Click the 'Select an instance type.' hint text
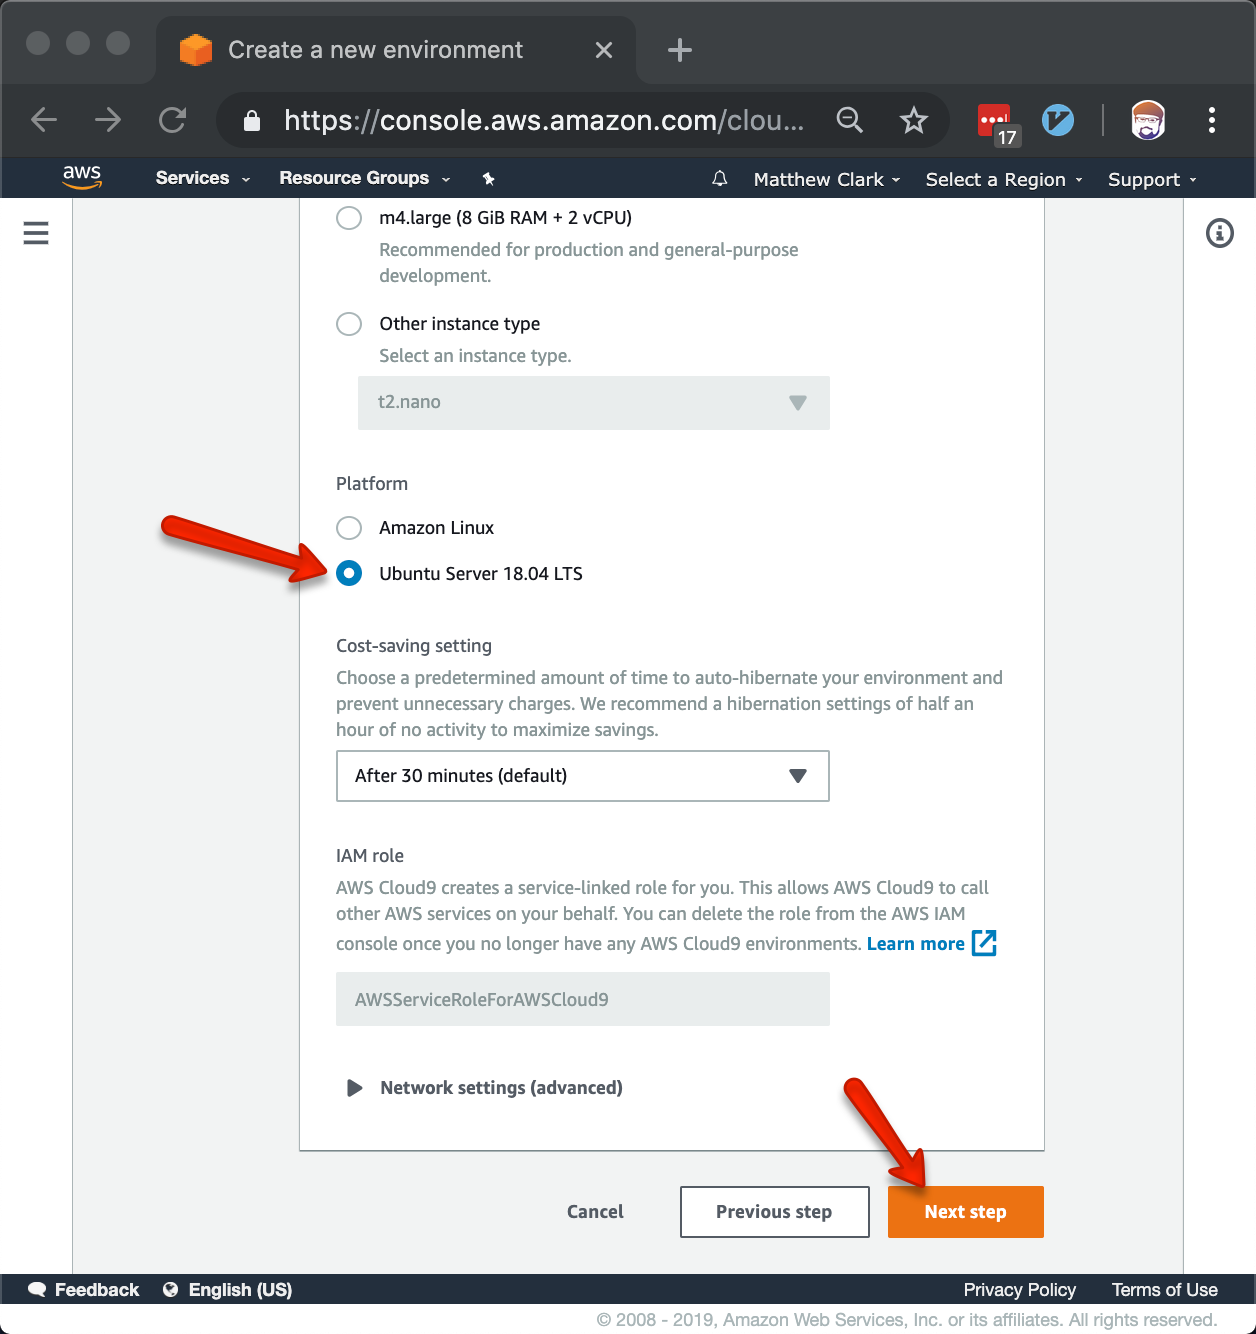 [x=475, y=356]
